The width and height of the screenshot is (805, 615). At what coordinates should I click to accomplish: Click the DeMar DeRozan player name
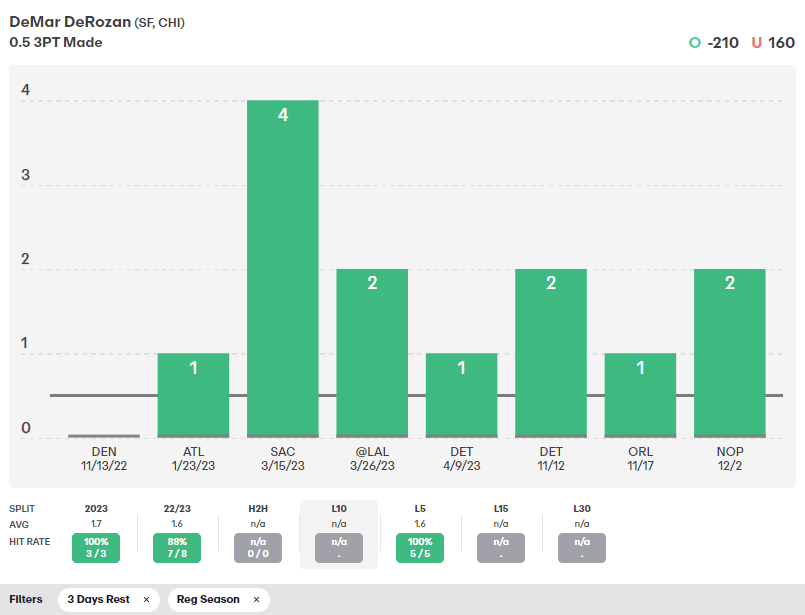tap(70, 22)
